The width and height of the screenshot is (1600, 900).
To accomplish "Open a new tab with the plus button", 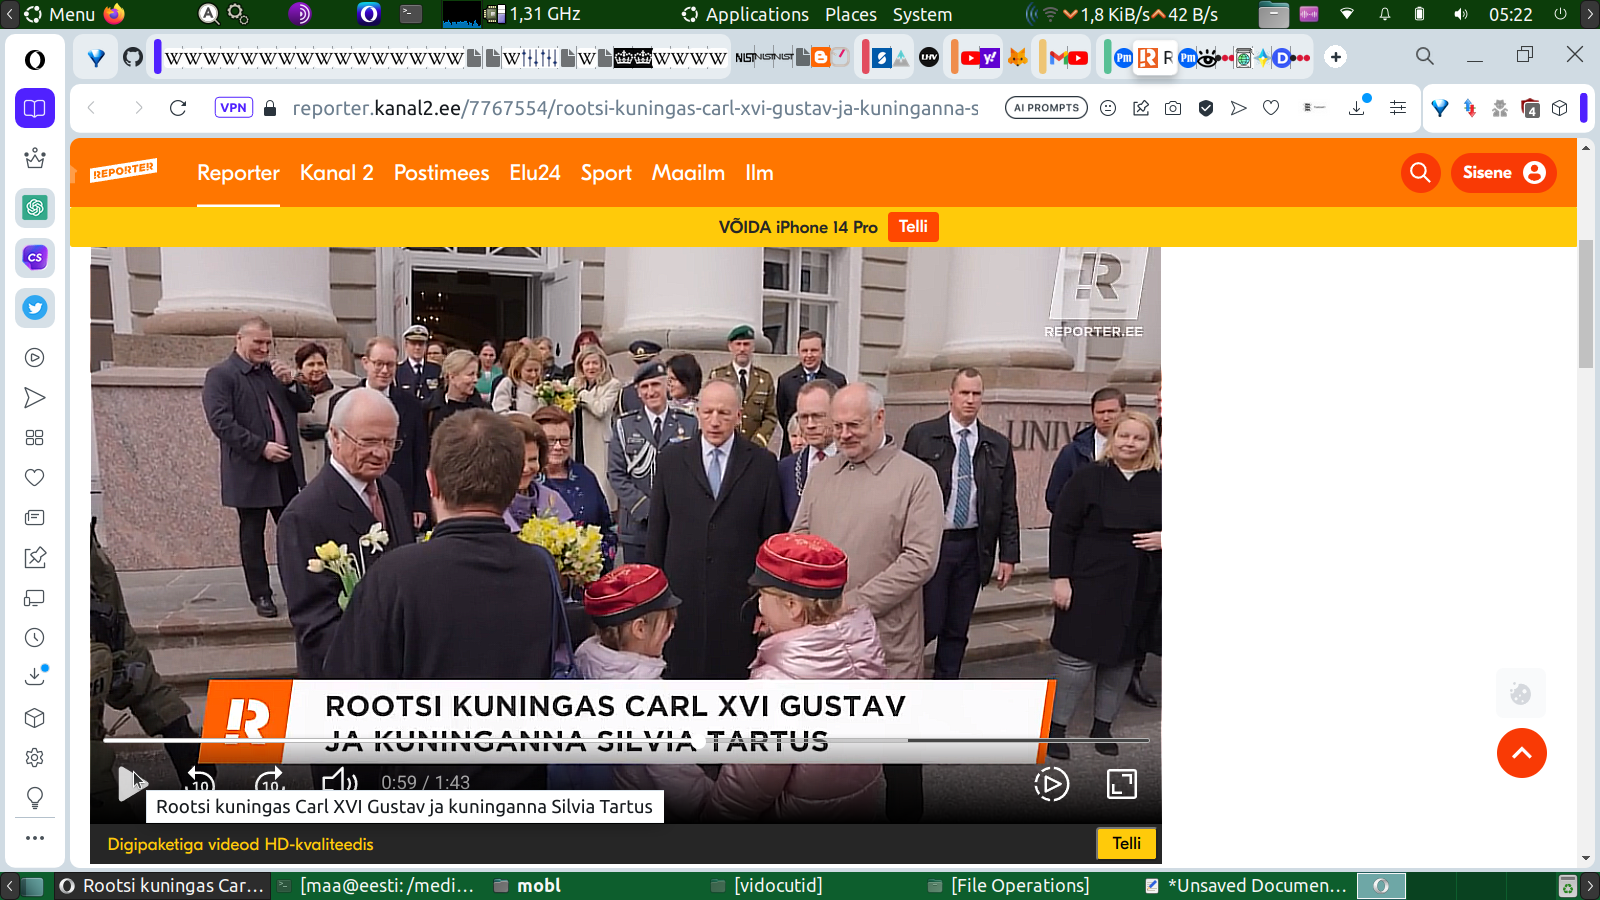I will pyautogui.click(x=1336, y=57).
